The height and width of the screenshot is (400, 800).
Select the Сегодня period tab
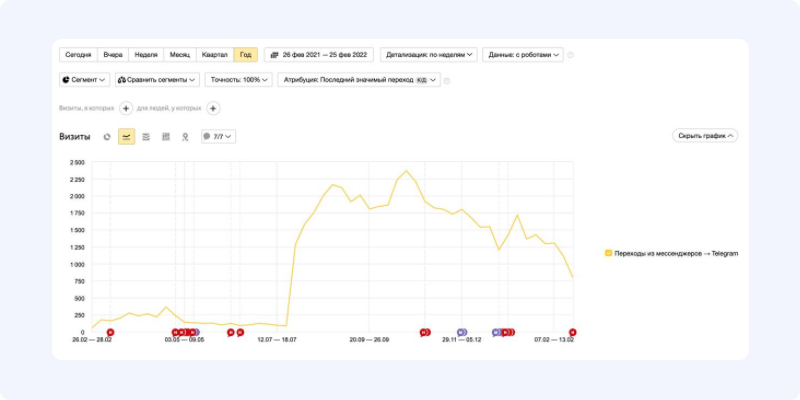pos(79,55)
